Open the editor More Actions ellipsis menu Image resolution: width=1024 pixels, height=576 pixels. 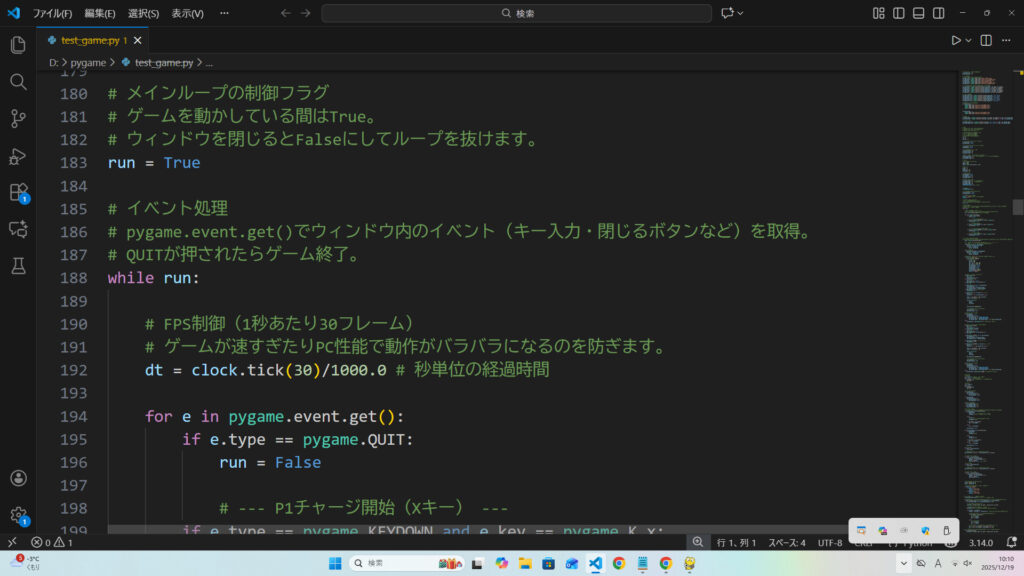tap(1006, 40)
